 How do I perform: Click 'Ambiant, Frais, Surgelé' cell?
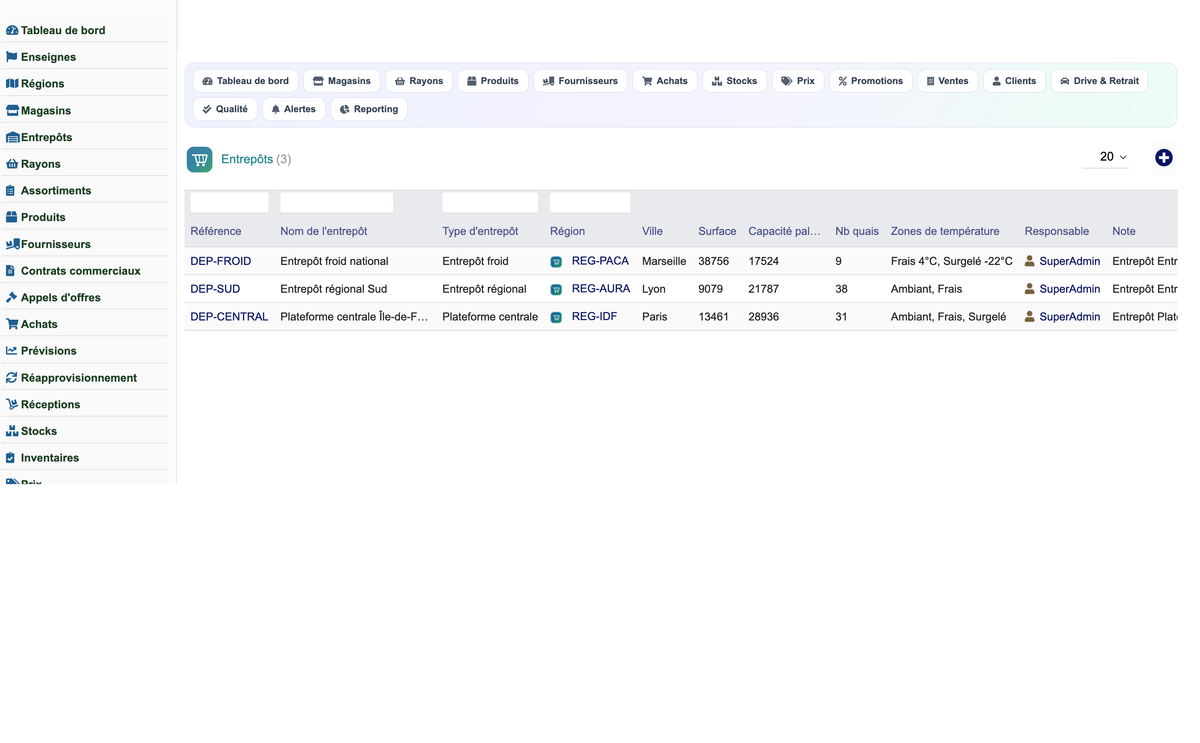[948, 317]
